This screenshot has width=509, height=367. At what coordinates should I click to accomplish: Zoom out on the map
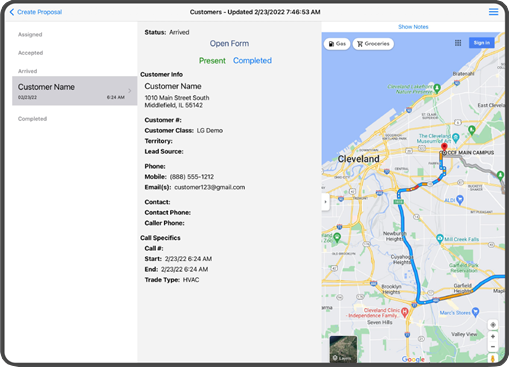click(x=493, y=347)
